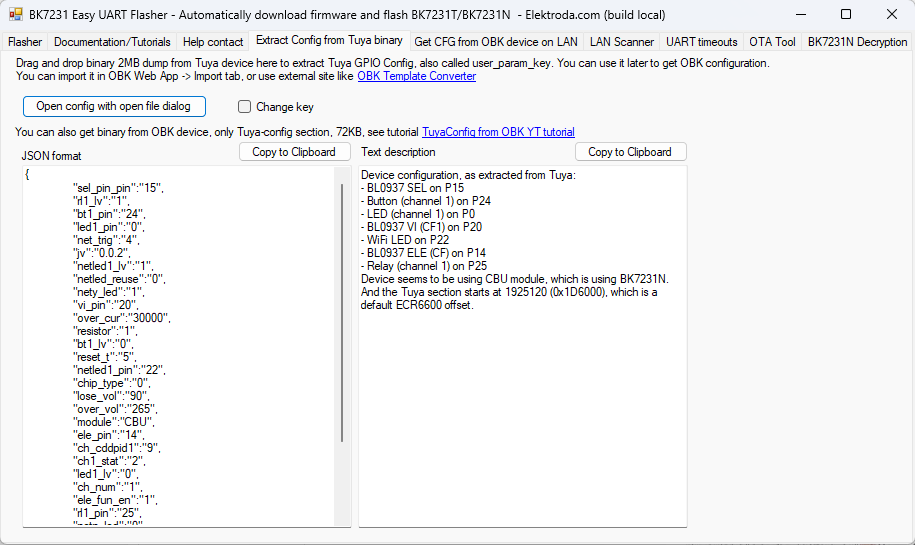The width and height of the screenshot is (915, 545).
Task: Click the BL0937 SEL on P15 line
Action: click(x=413, y=188)
